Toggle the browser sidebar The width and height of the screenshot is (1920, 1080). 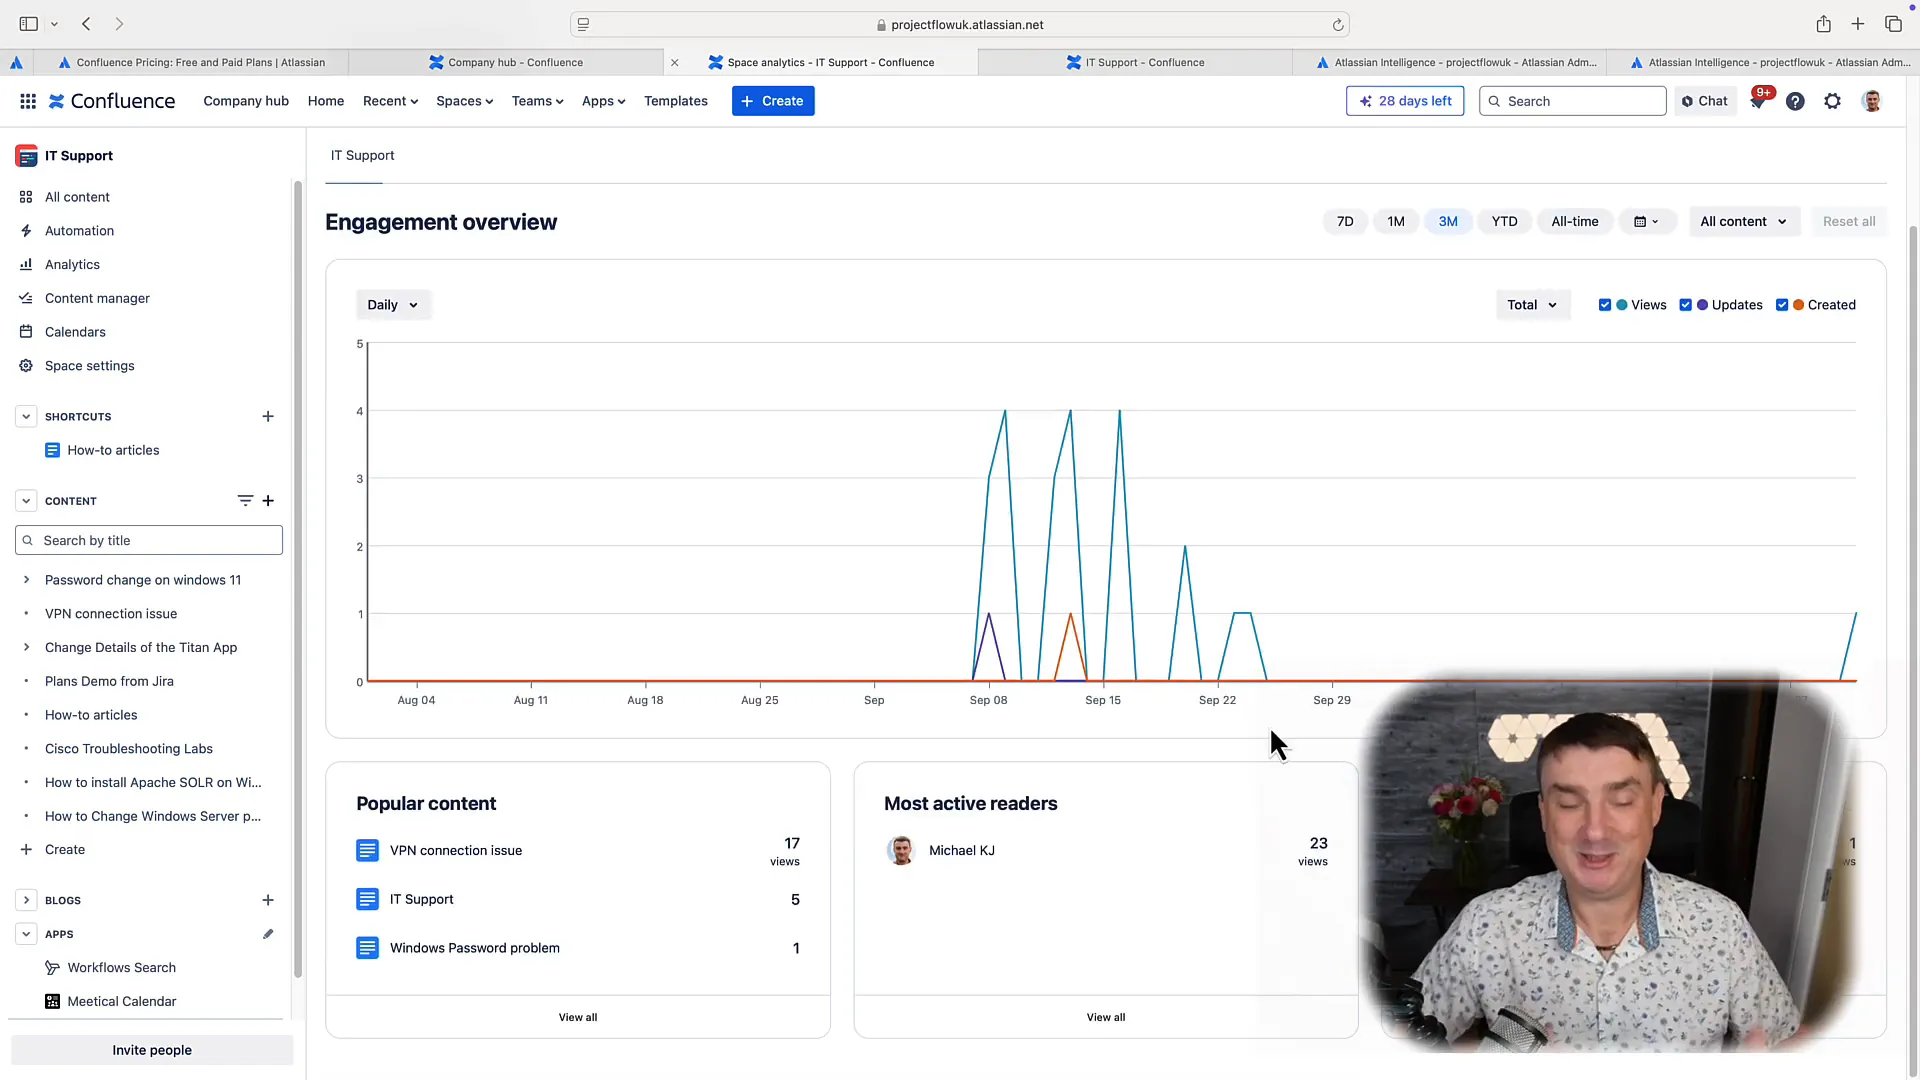pyautogui.click(x=29, y=24)
